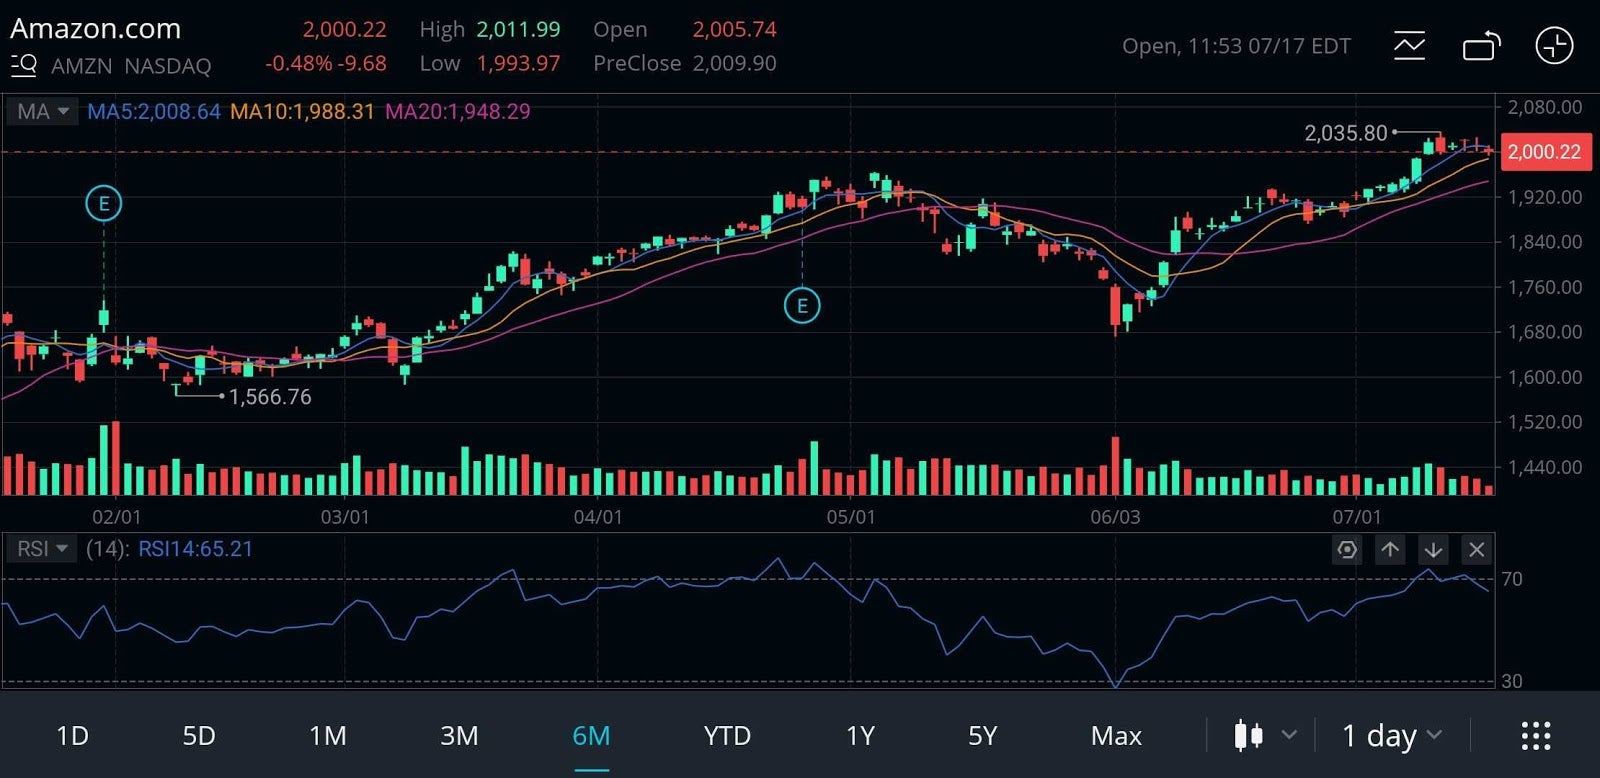Open the 1 day interval dropdown
1600x778 pixels.
click(x=1392, y=736)
